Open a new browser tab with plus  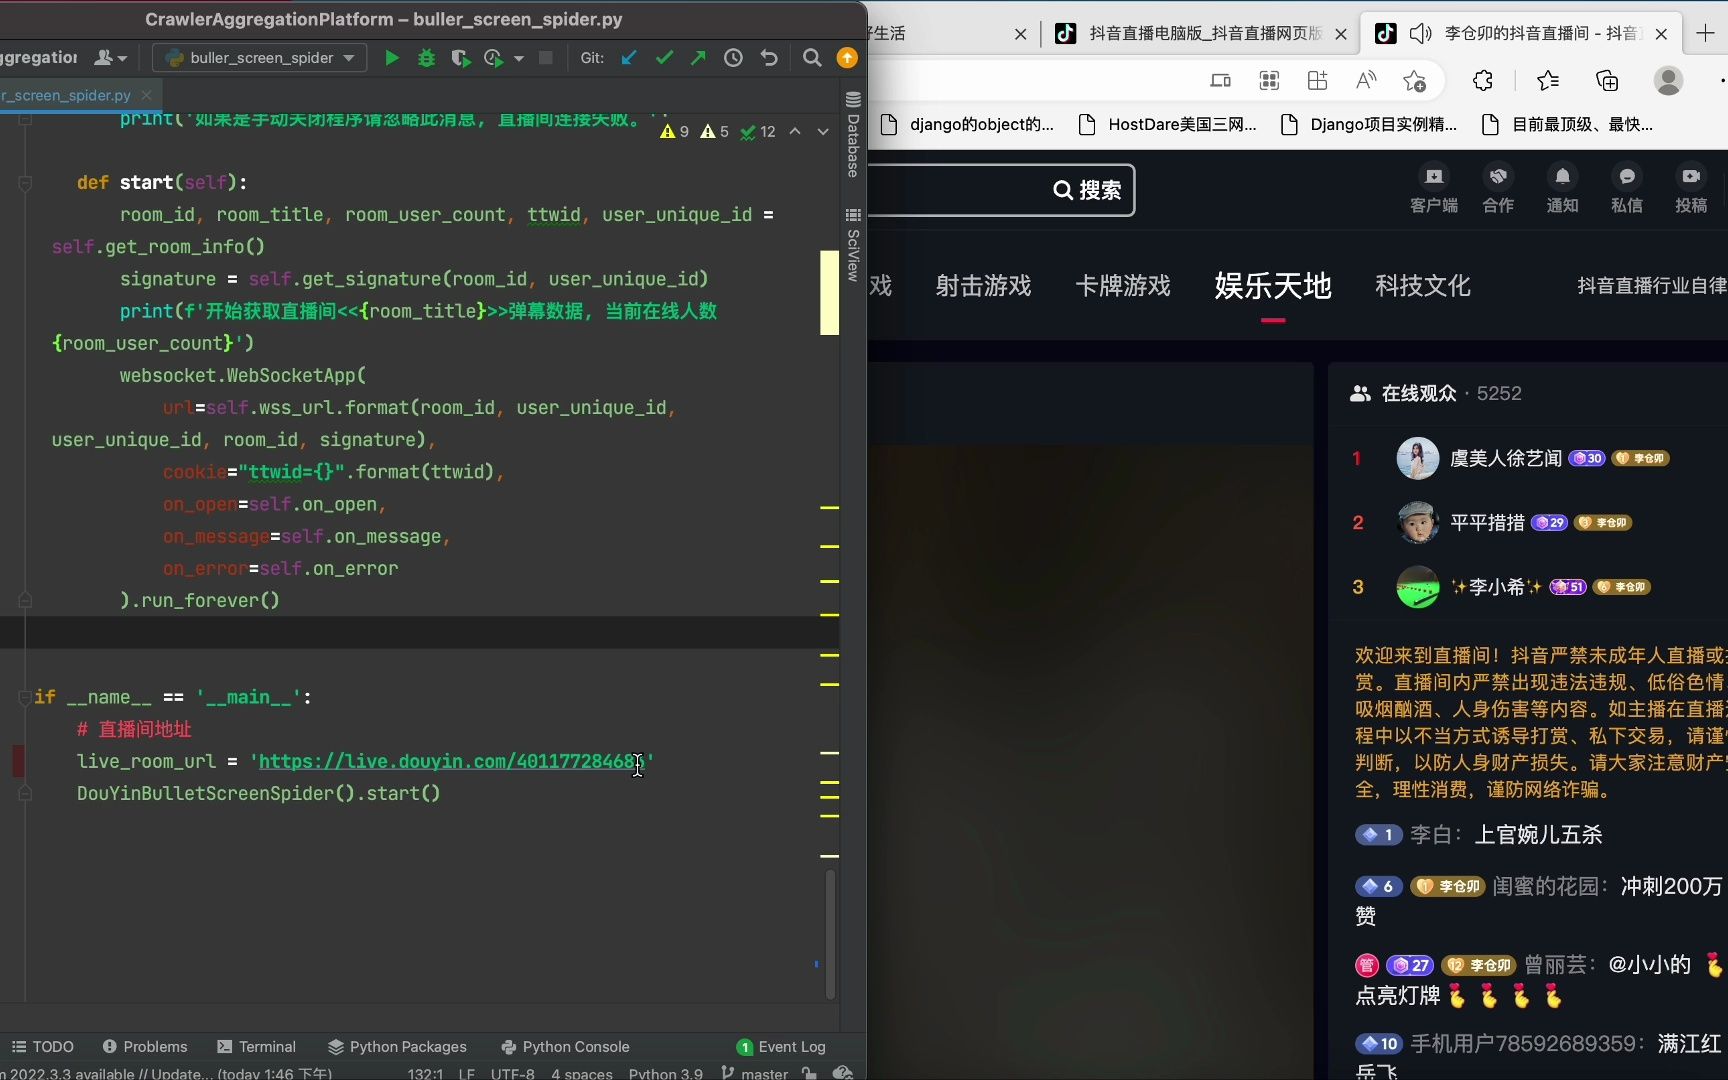(1705, 33)
